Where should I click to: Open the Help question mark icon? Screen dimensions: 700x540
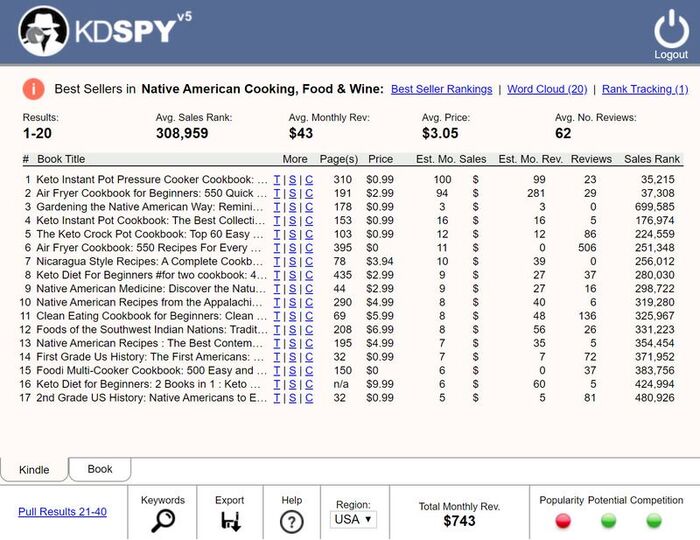(x=292, y=521)
